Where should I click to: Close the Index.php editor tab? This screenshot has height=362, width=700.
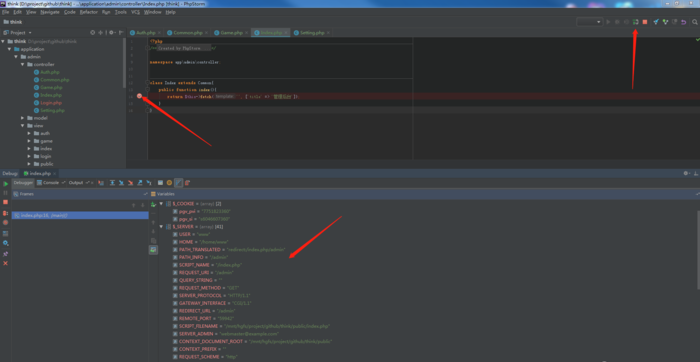click(x=286, y=33)
